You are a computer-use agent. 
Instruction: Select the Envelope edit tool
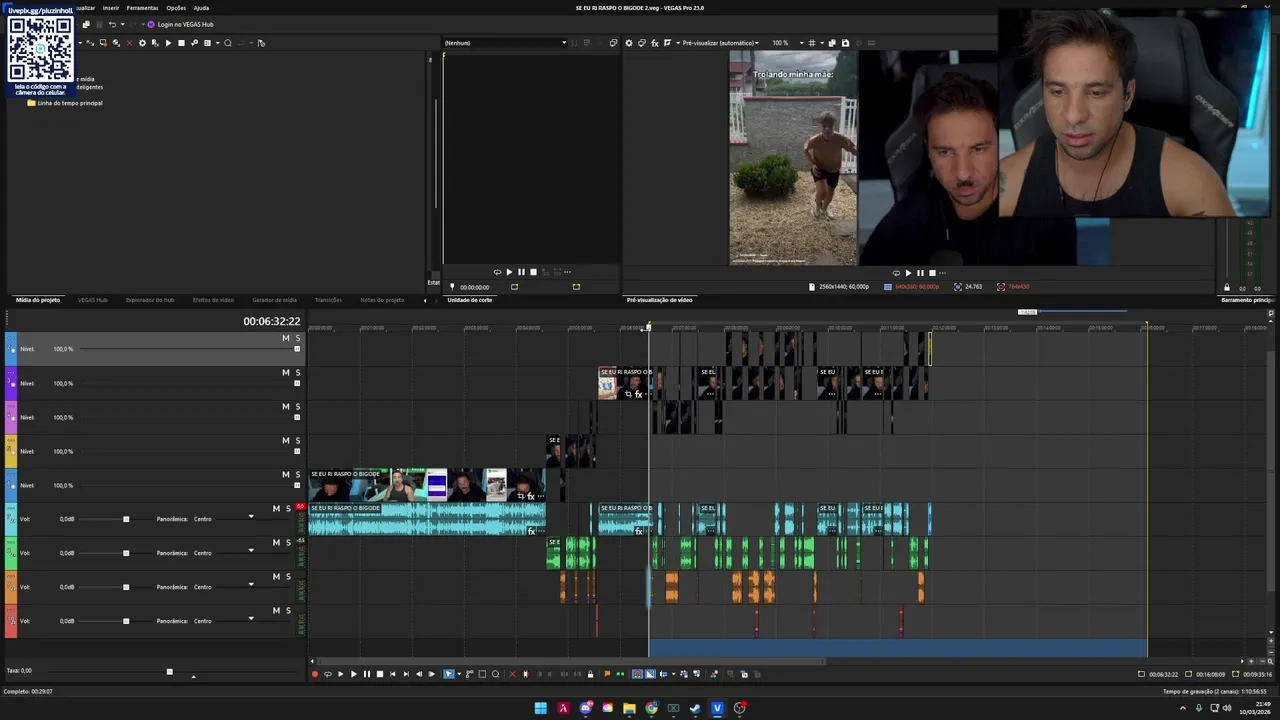click(x=469, y=674)
